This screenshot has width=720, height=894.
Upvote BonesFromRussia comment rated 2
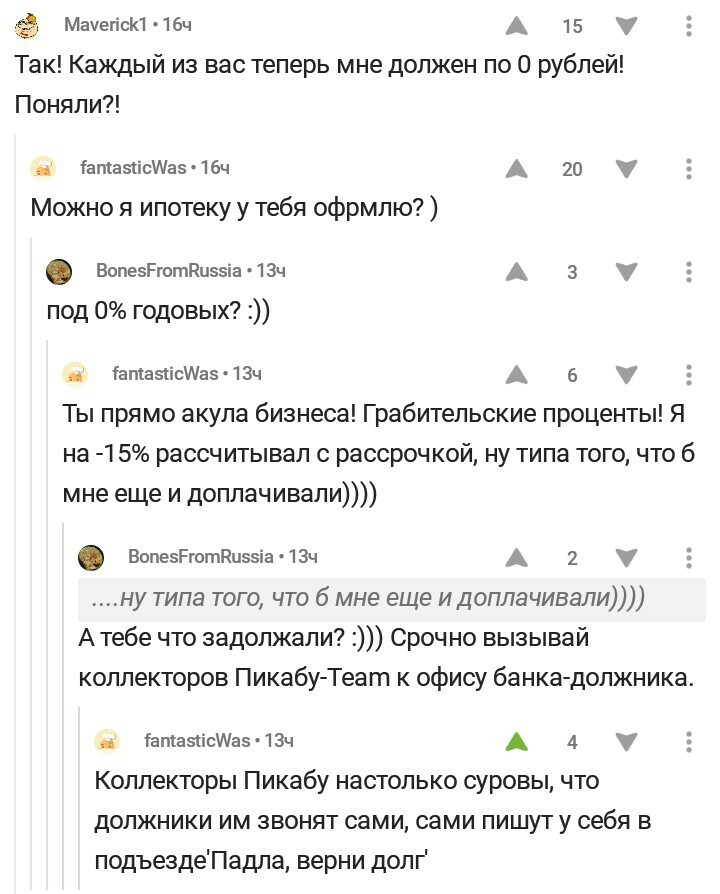pyautogui.click(x=517, y=558)
